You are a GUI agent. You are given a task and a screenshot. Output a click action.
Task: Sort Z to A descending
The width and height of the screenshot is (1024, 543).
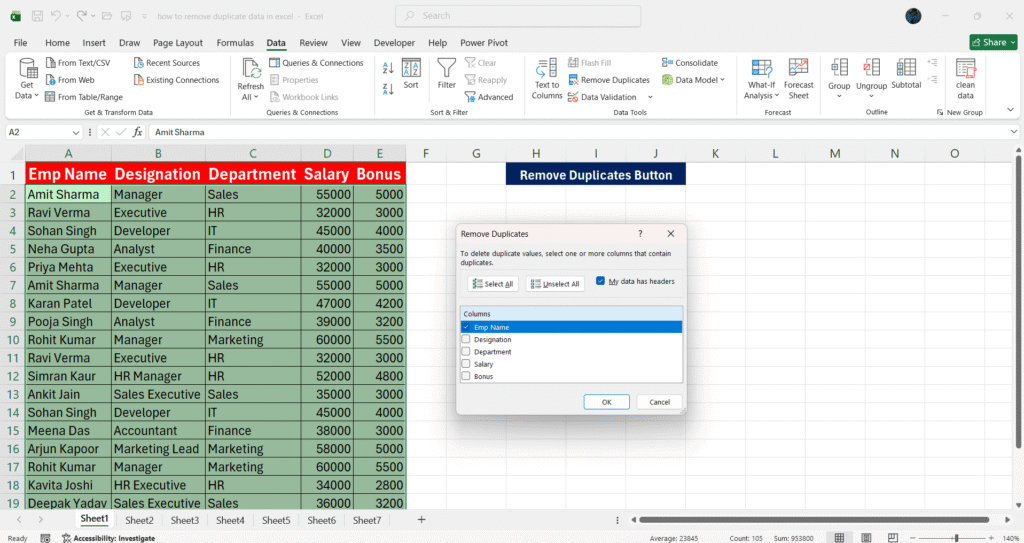pos(388,89)
